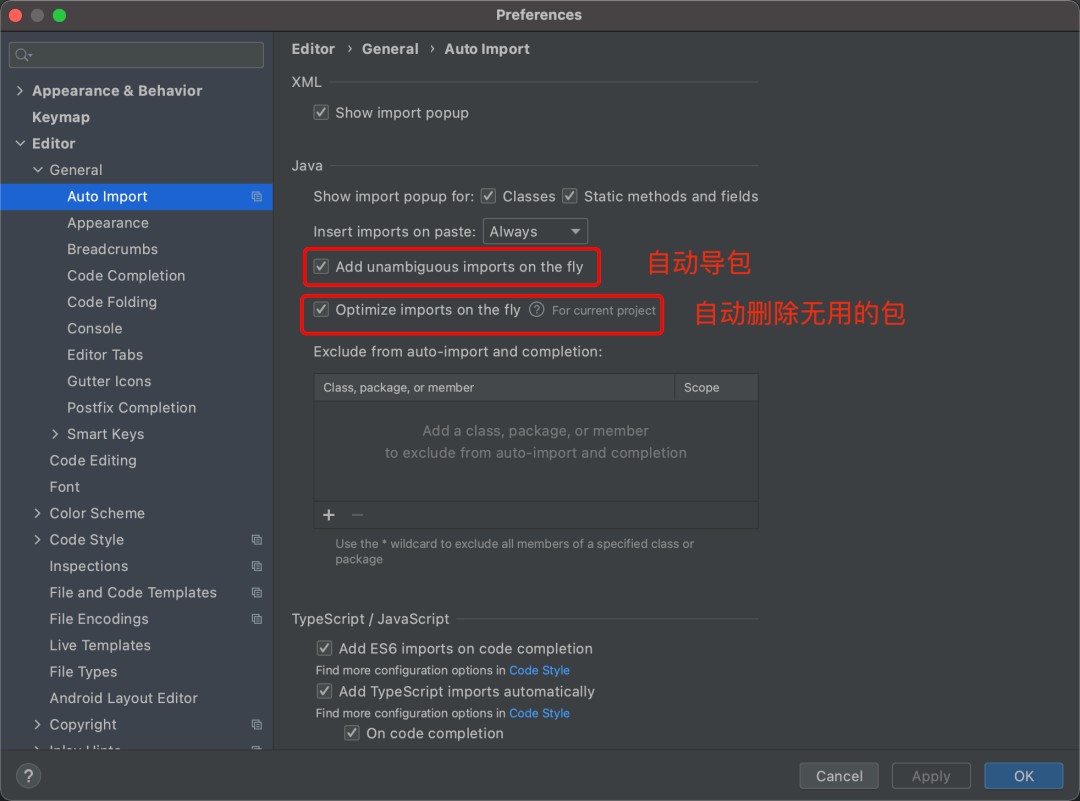Click the per-project settings icon beside Auto Import
This screenshot has height=801, width=1080.
258,197
